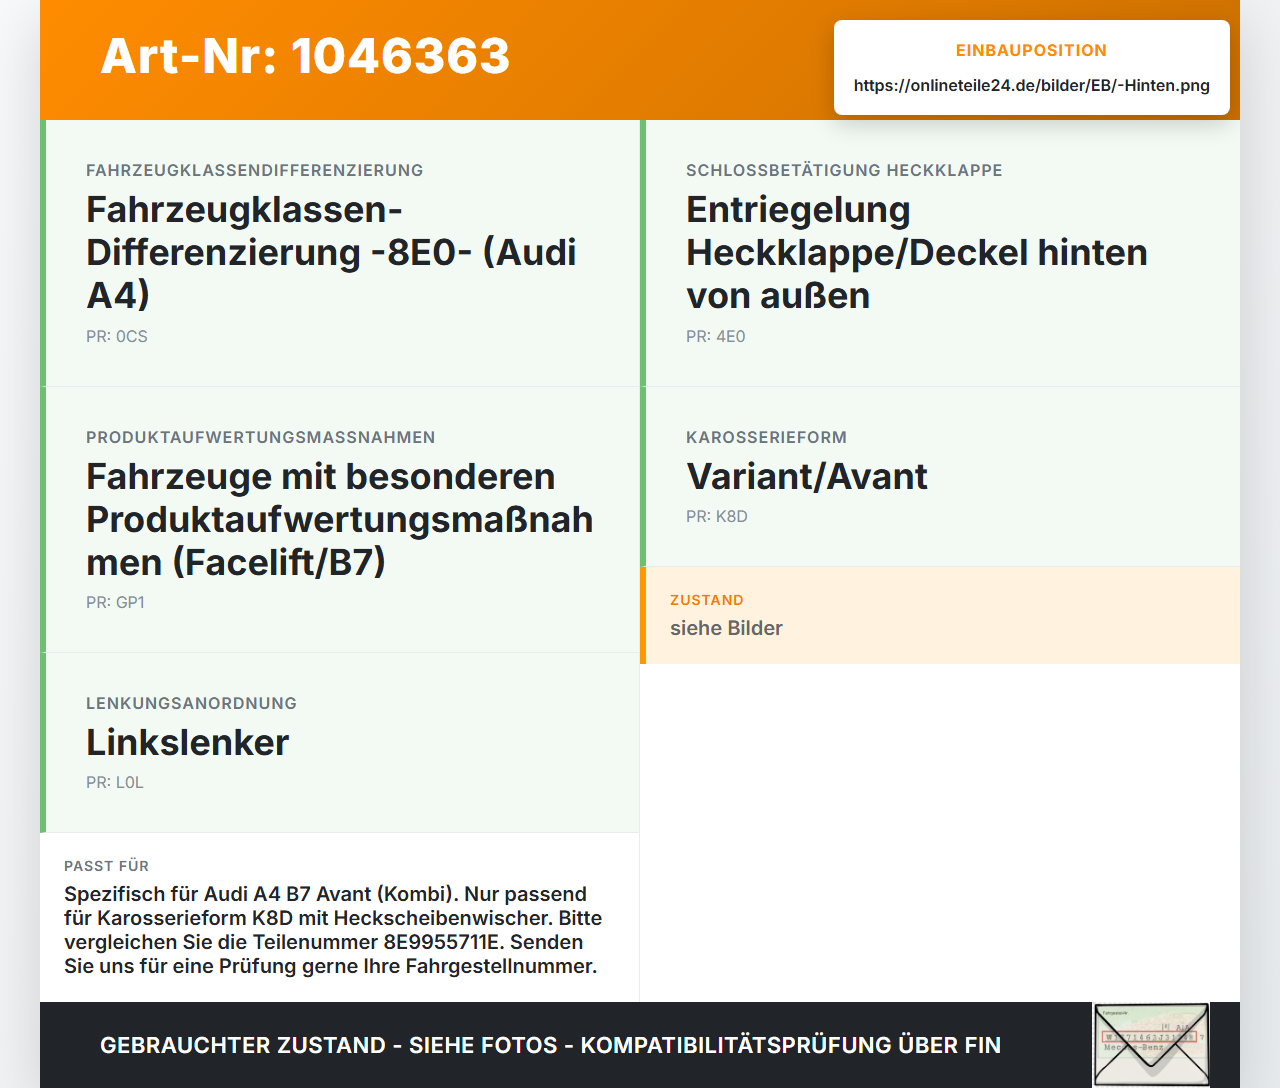Select the PR: L0L code
This screenshot has width=1280, height=1089.
point(115,783)
